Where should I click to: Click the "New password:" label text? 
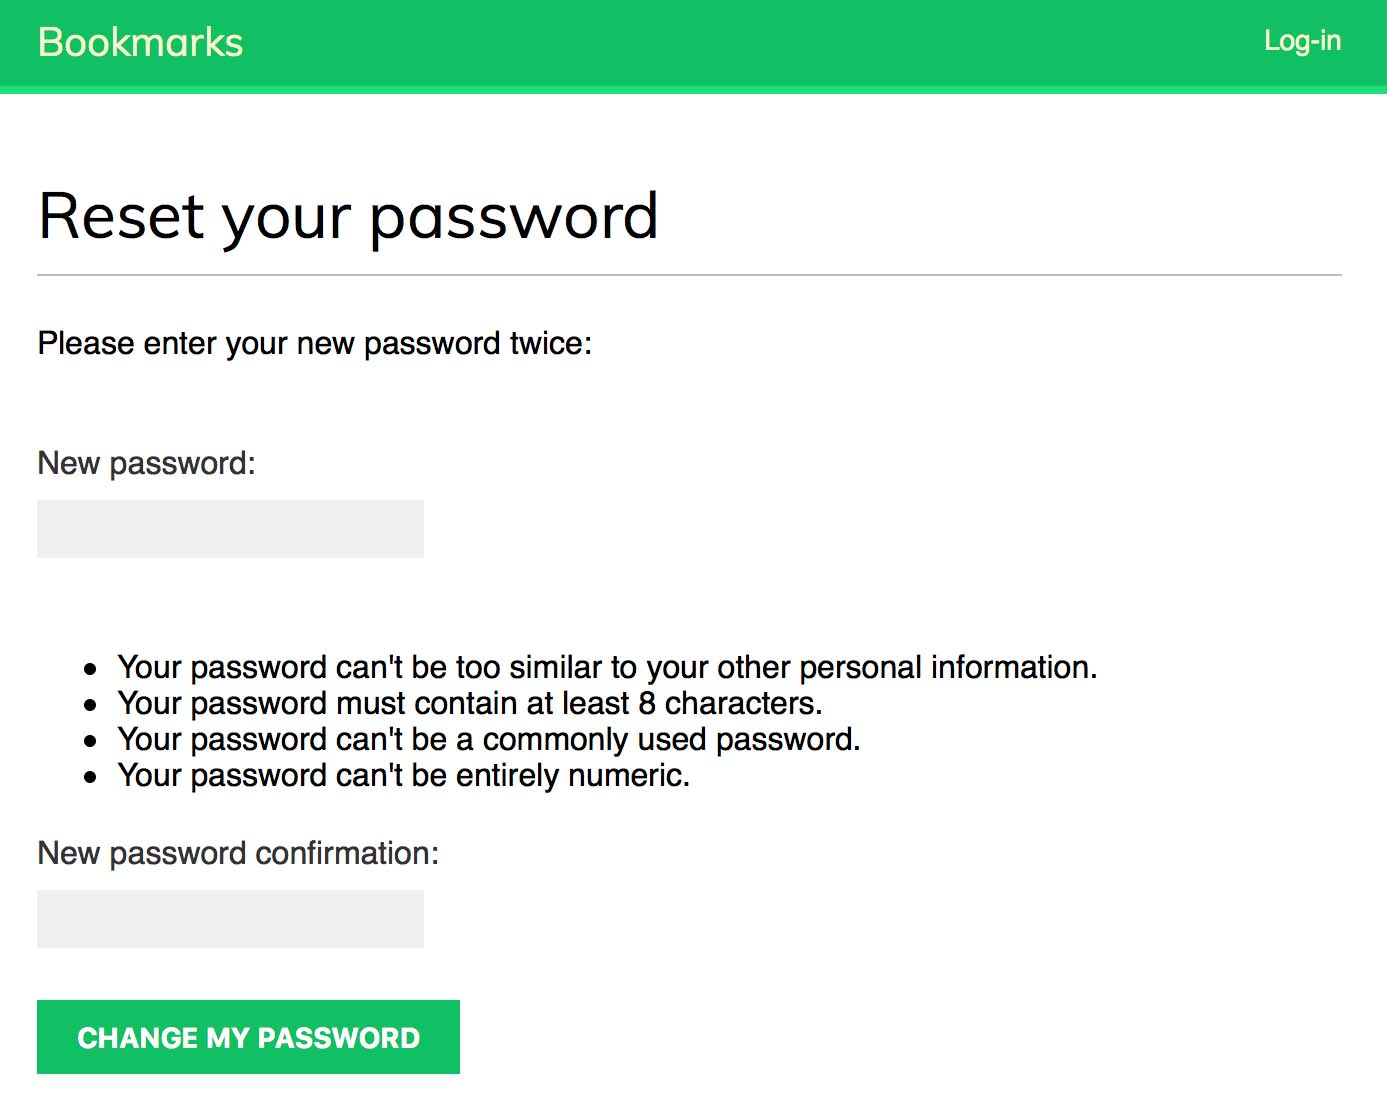pos(146,463)
